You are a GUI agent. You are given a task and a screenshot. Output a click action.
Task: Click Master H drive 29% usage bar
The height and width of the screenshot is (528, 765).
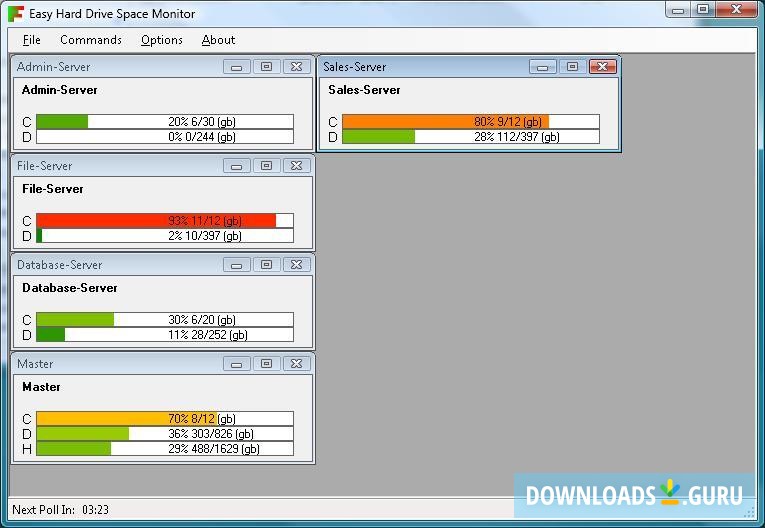click(165, 449)
